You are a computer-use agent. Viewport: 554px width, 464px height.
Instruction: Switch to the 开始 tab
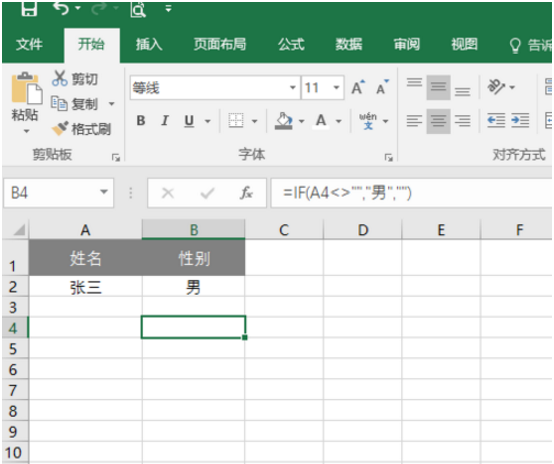point(92,45)
